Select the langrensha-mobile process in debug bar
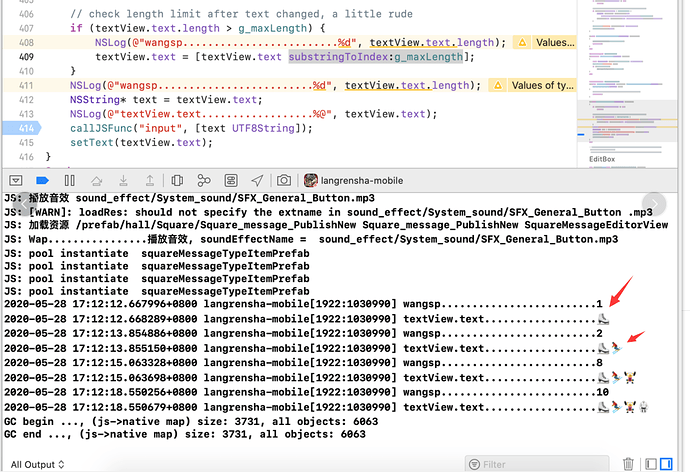The width and height of the screenshot is (690, 472). coord(353,180)
